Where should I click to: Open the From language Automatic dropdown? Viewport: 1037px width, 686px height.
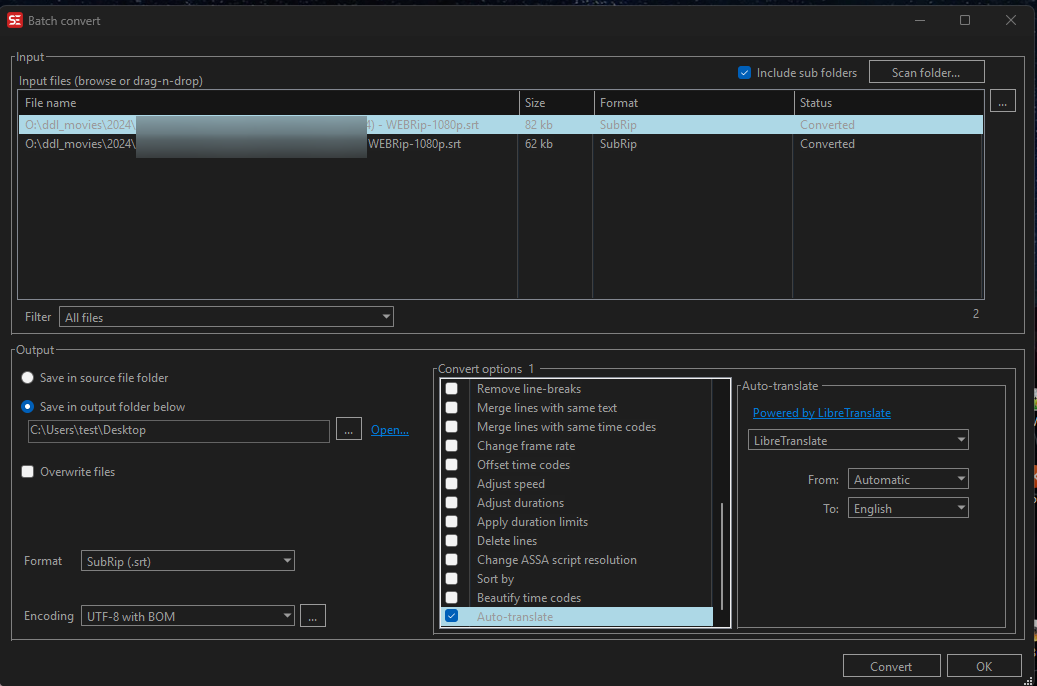[908, 479]
